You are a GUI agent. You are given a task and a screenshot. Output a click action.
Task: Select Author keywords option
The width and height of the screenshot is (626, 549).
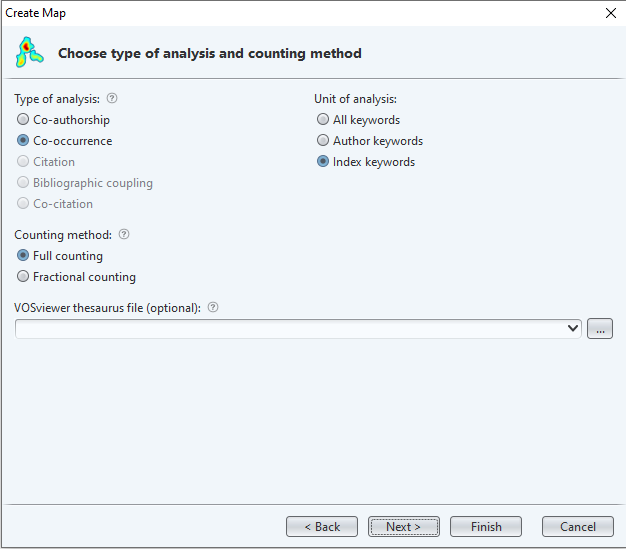click(323, 141)
